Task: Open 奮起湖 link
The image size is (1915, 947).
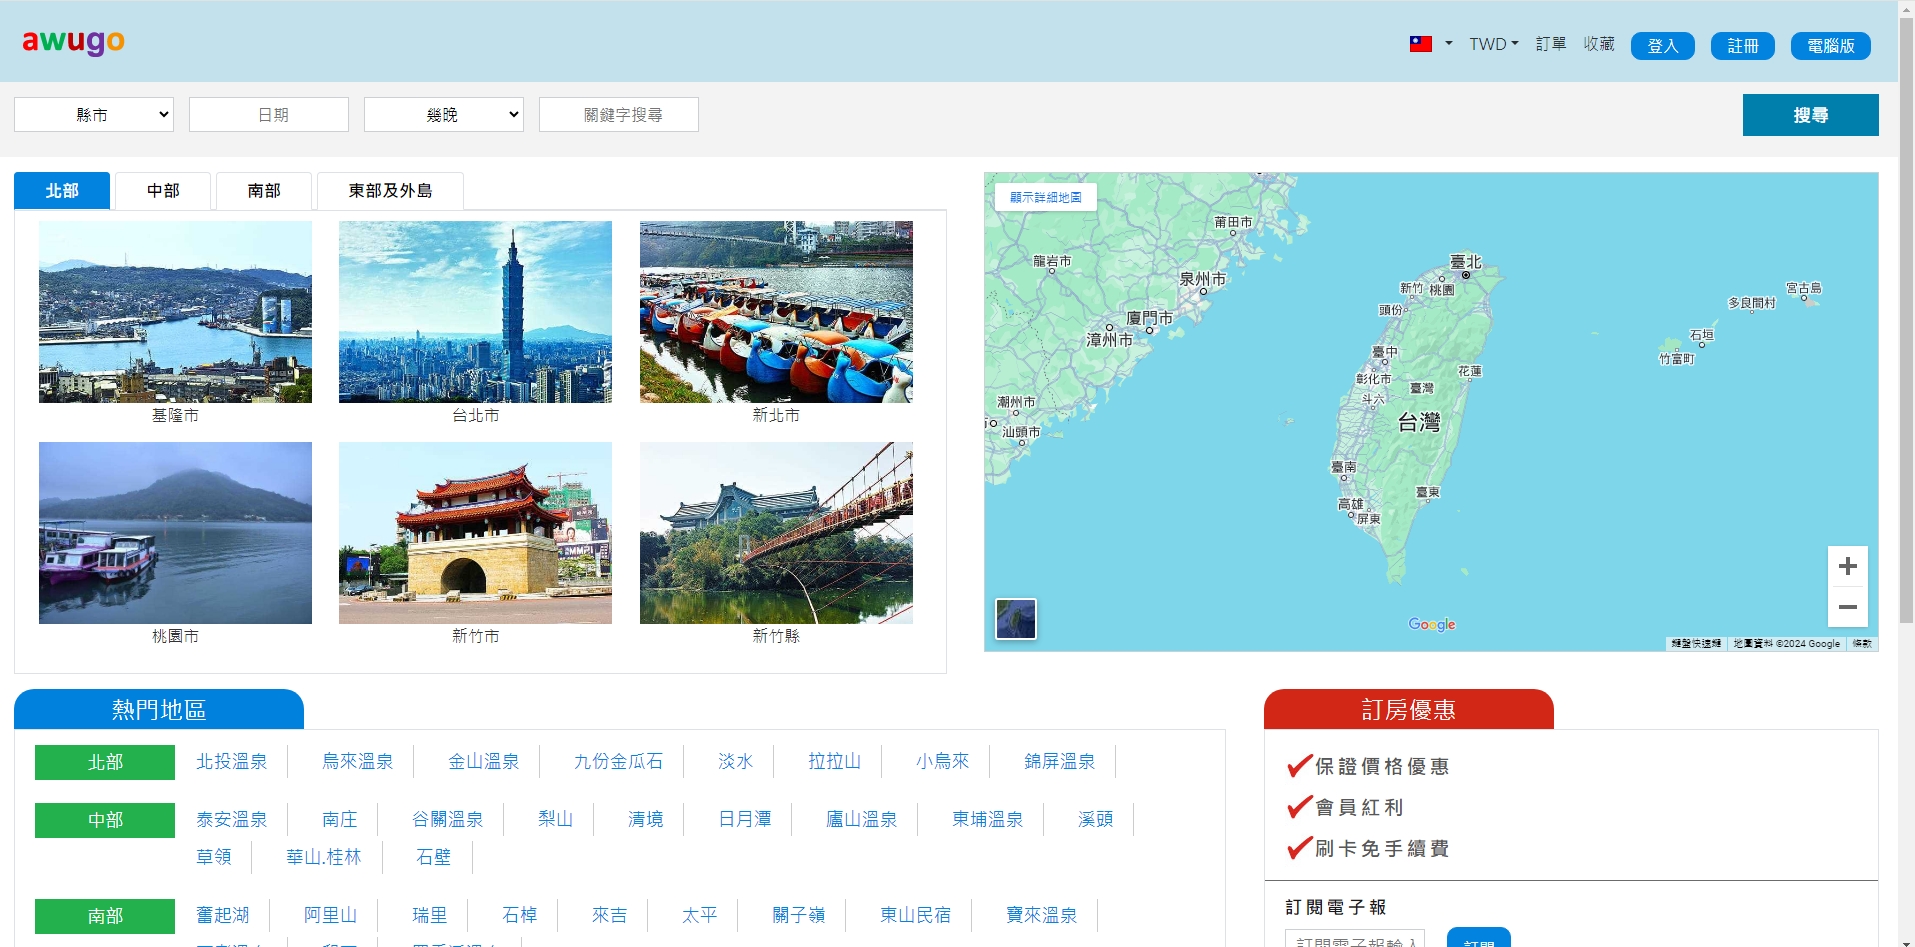Action: point(223,916)
